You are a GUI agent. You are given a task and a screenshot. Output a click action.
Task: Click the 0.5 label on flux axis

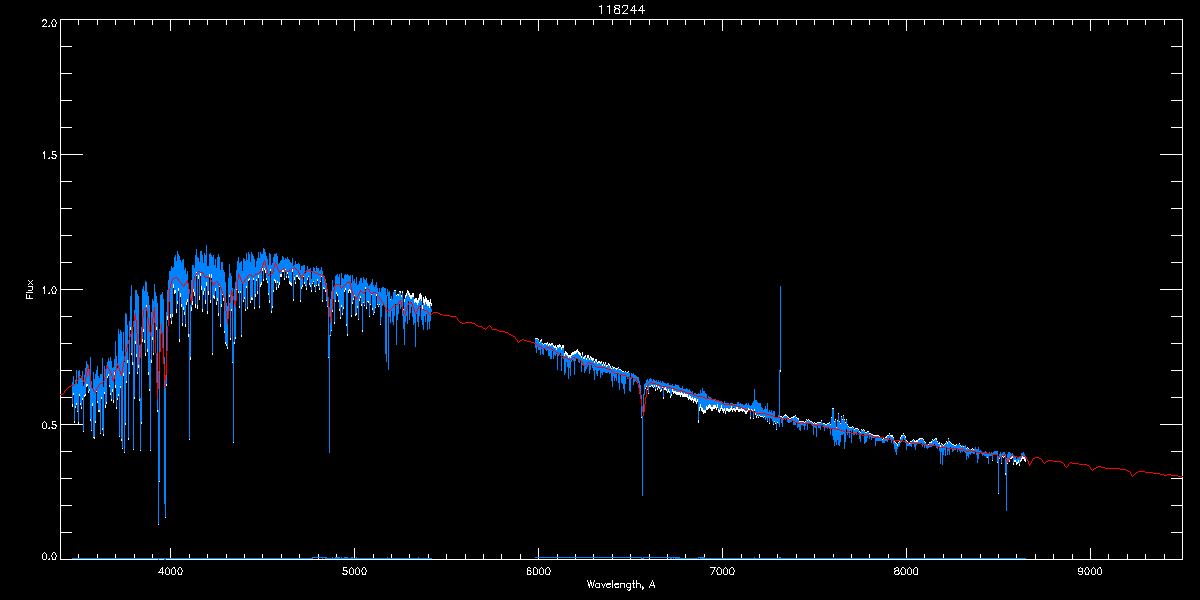pos(49,424)
